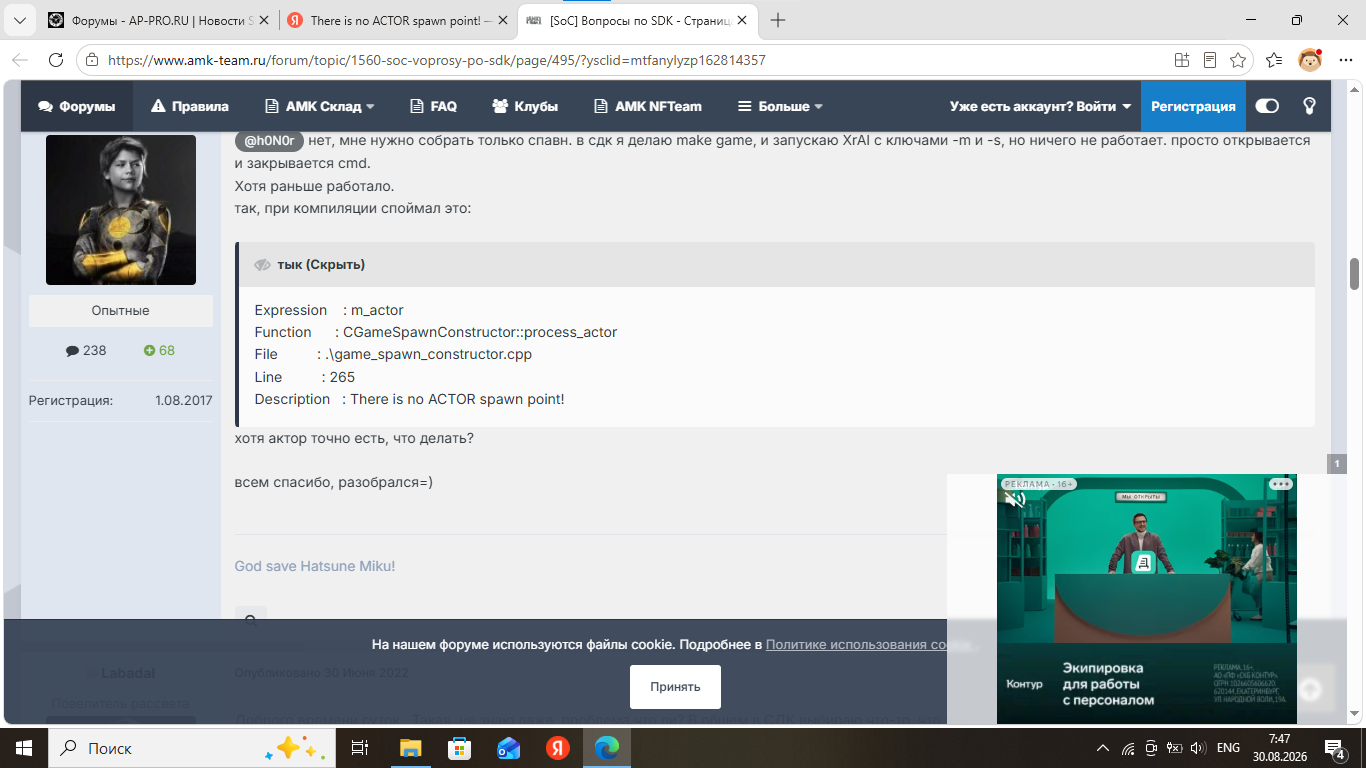Image resolution: width=1366 pixels, height=768 pixels.
Task: Click the browser refresh icon
Action: tap(56, 60)
